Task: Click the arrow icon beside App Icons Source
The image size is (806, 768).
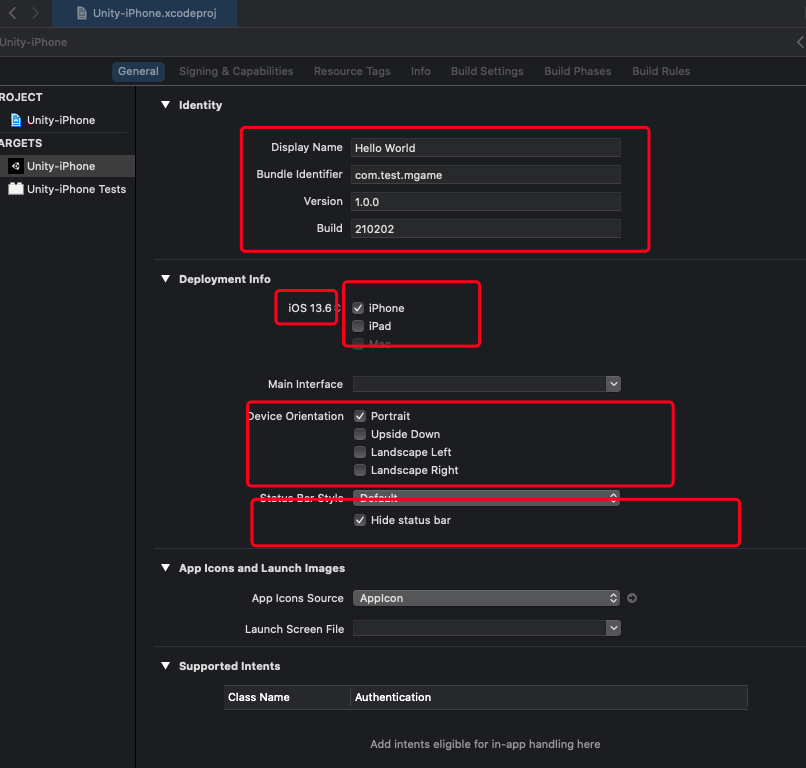Action: click(631, 597)
